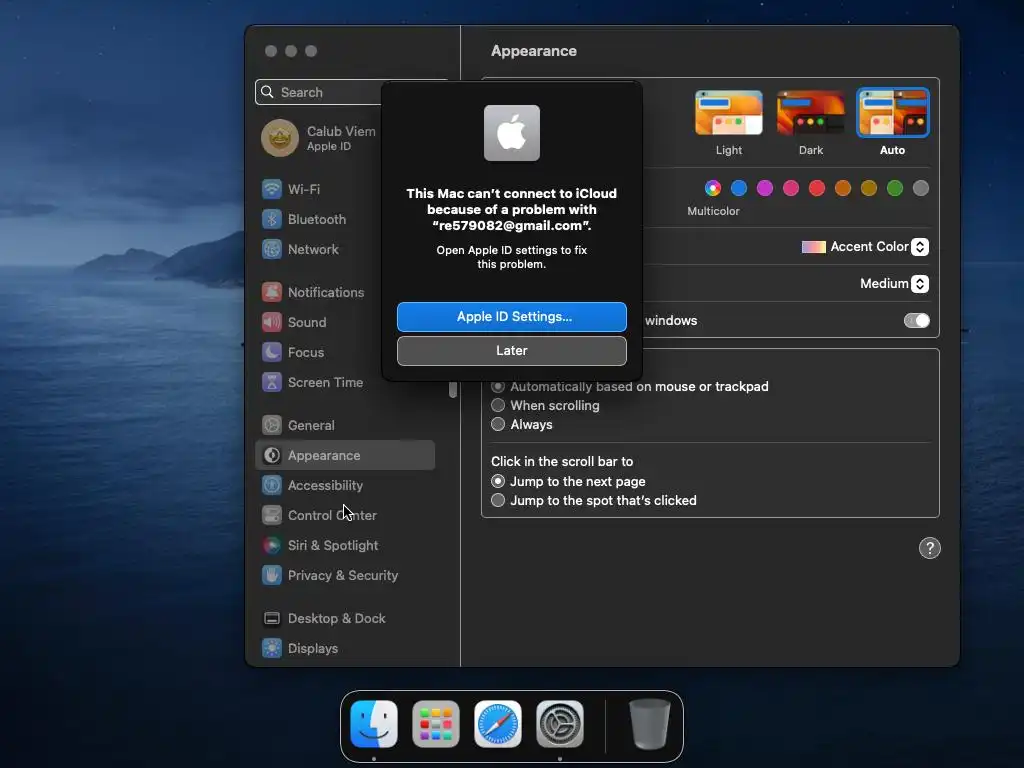Click Apple ID Settings... button
The image size is (1024, 768).
(512, 317)
